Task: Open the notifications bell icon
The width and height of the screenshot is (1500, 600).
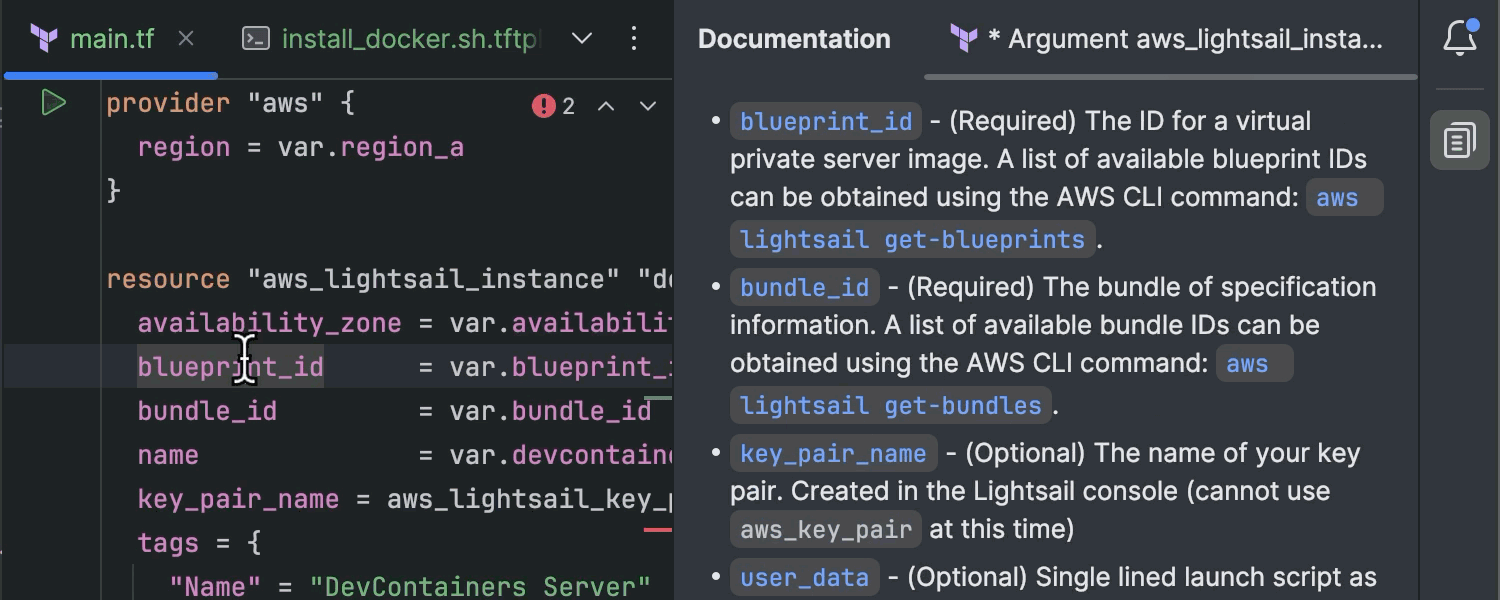Action: coord(1460,38)
